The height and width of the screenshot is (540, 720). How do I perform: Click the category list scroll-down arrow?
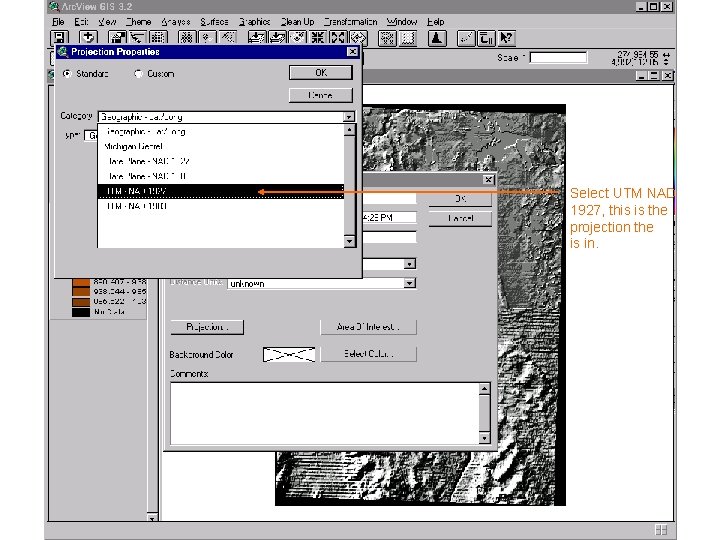pyautogui.click(x=349, y=242)
